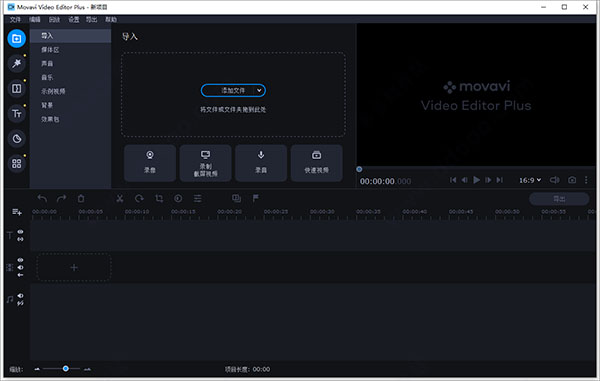This screenshot has height=381, width=600.
Task: Open the add files dropdown arrow
Action: pos(259,91)
